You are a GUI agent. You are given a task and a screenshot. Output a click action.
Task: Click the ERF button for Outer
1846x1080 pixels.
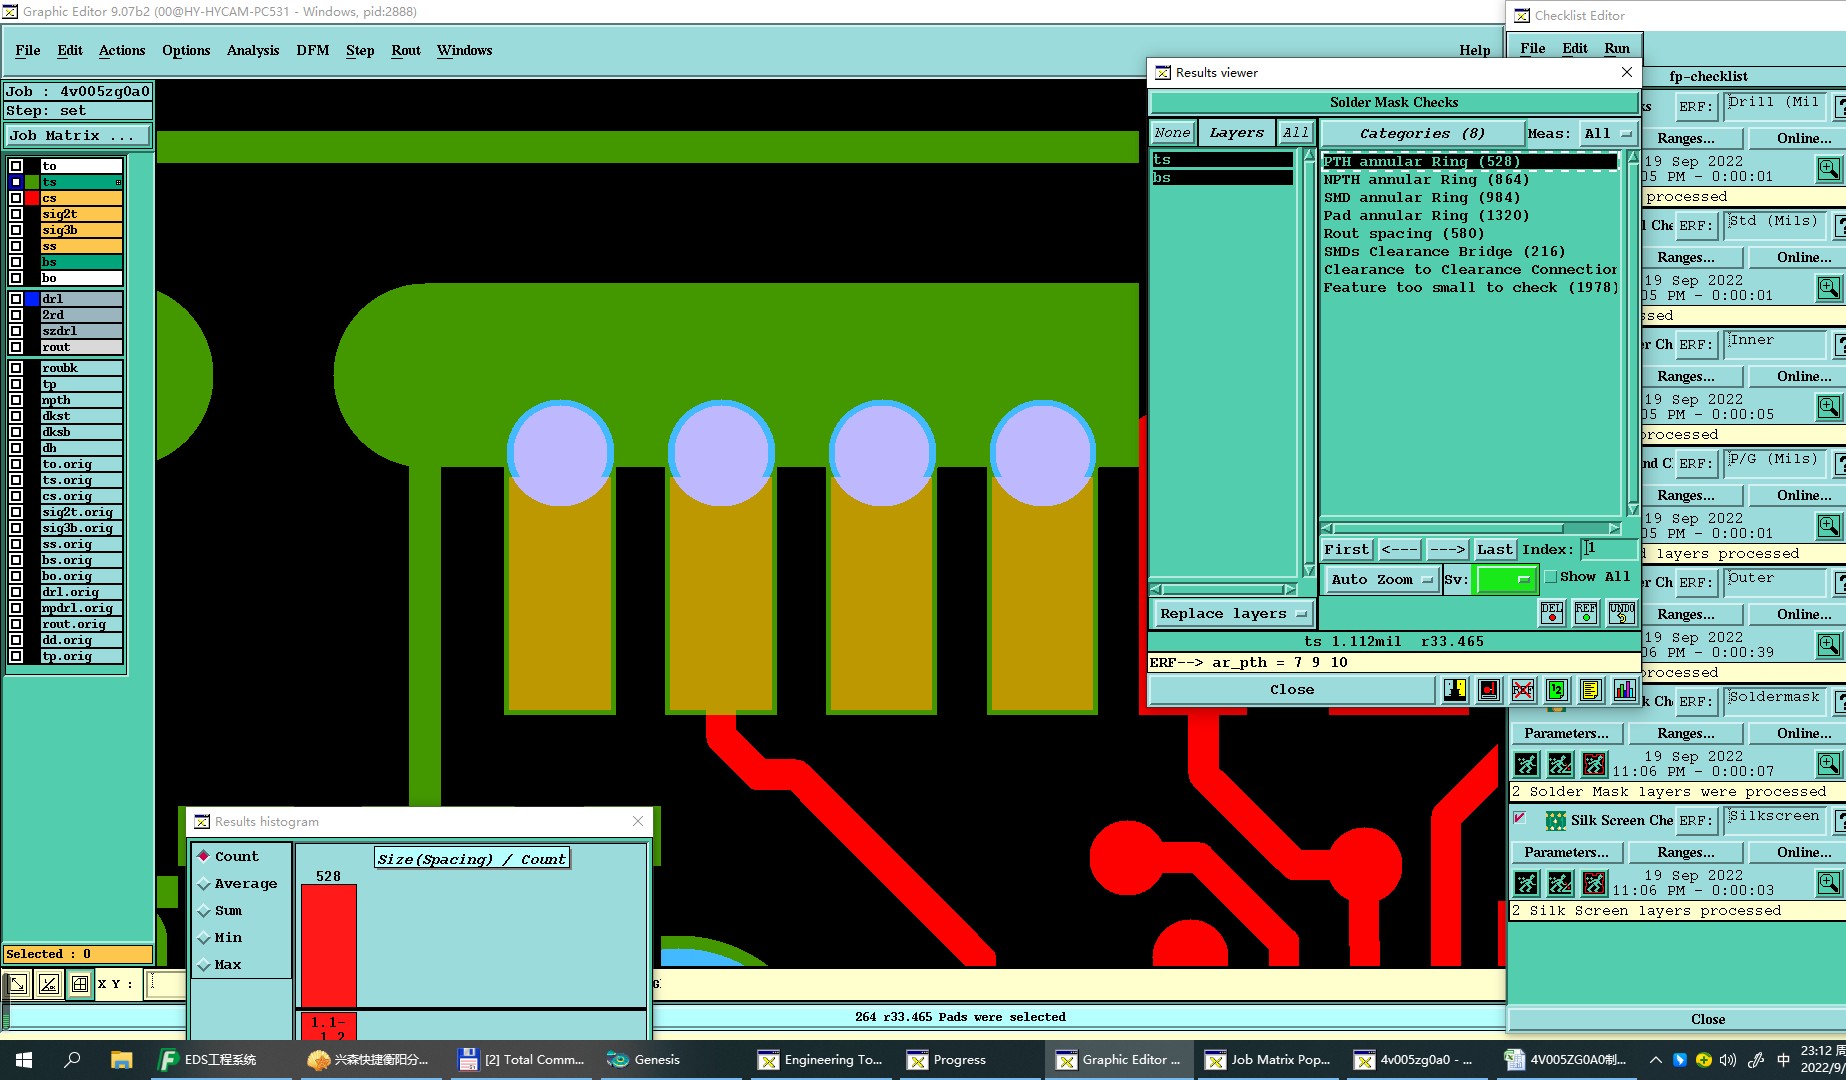1695,582
